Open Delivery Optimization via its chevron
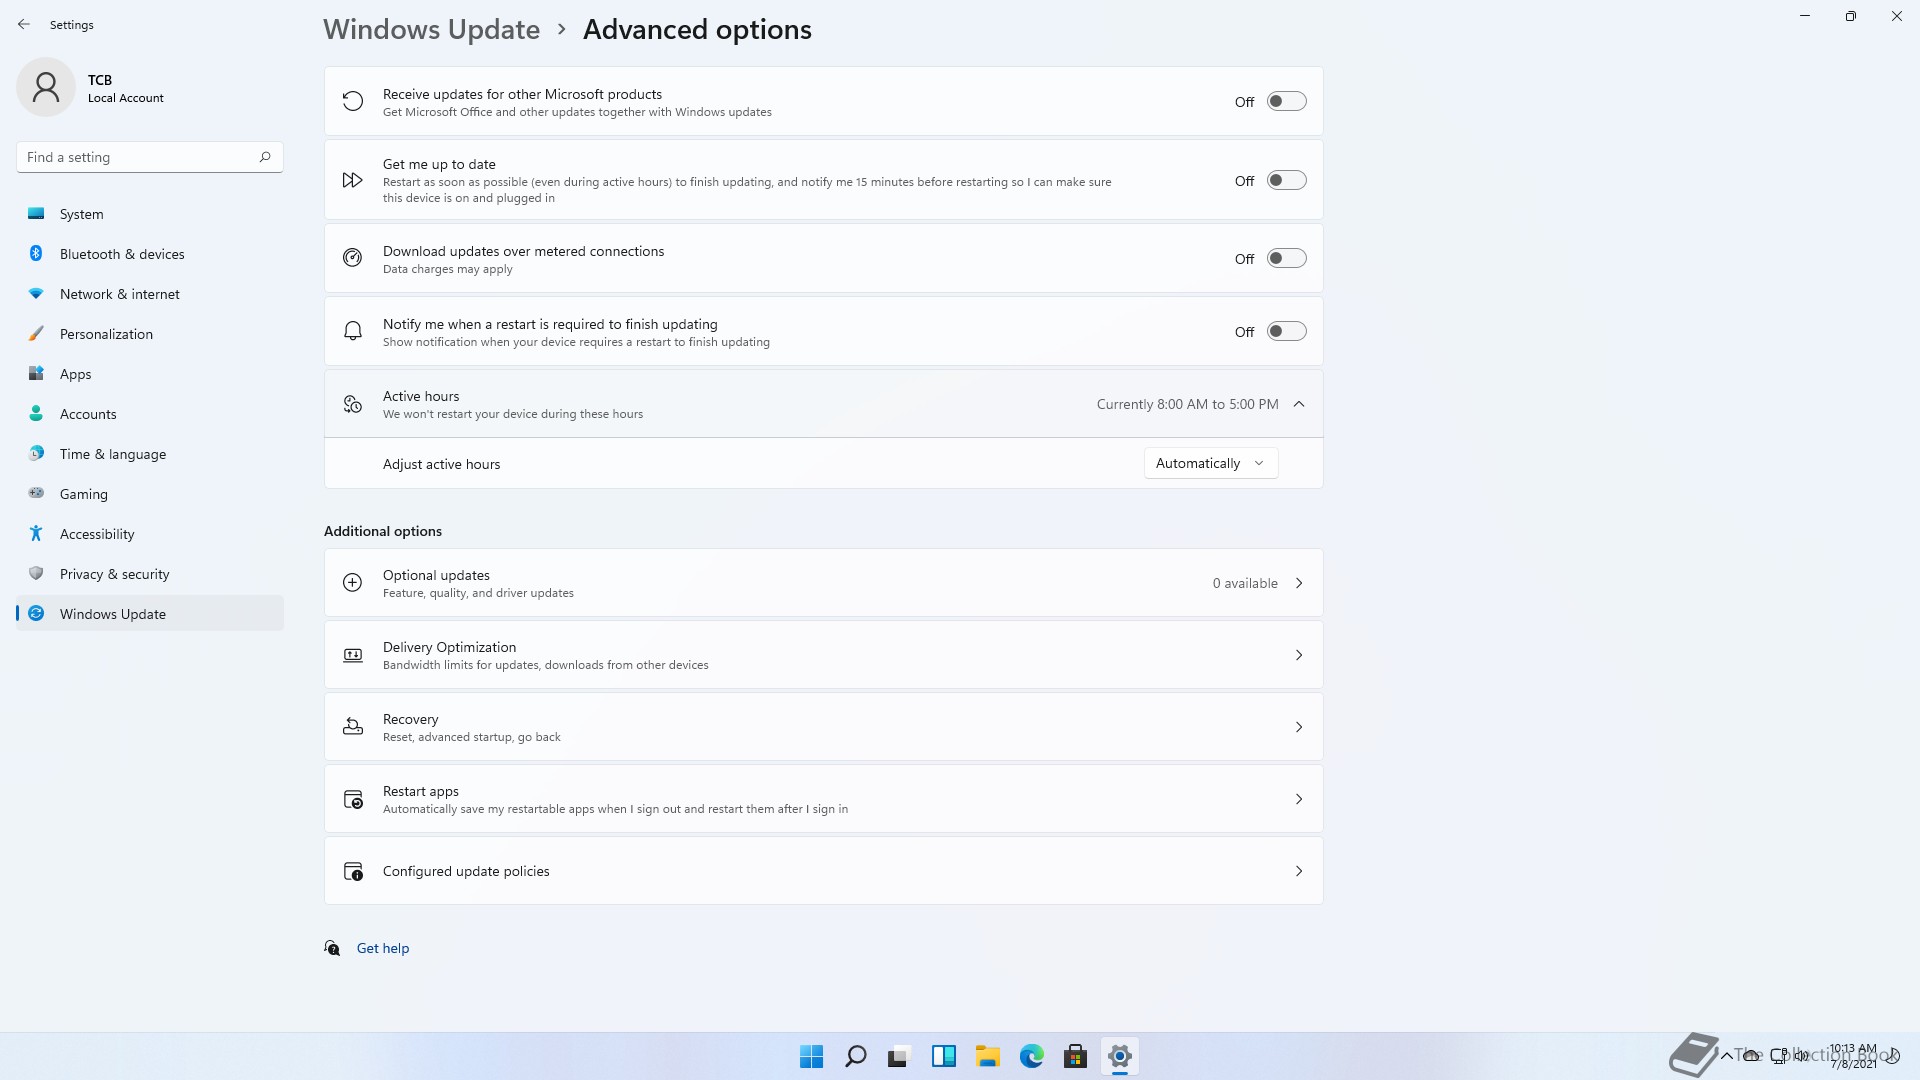Viewport: 1920px width, 1080px height. click(1299, 655)
